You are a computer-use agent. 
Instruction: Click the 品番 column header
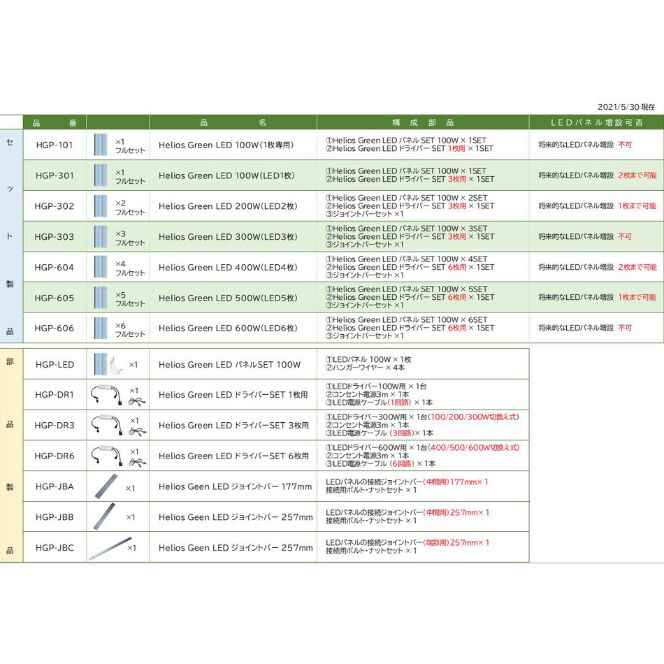click(55, 122)
